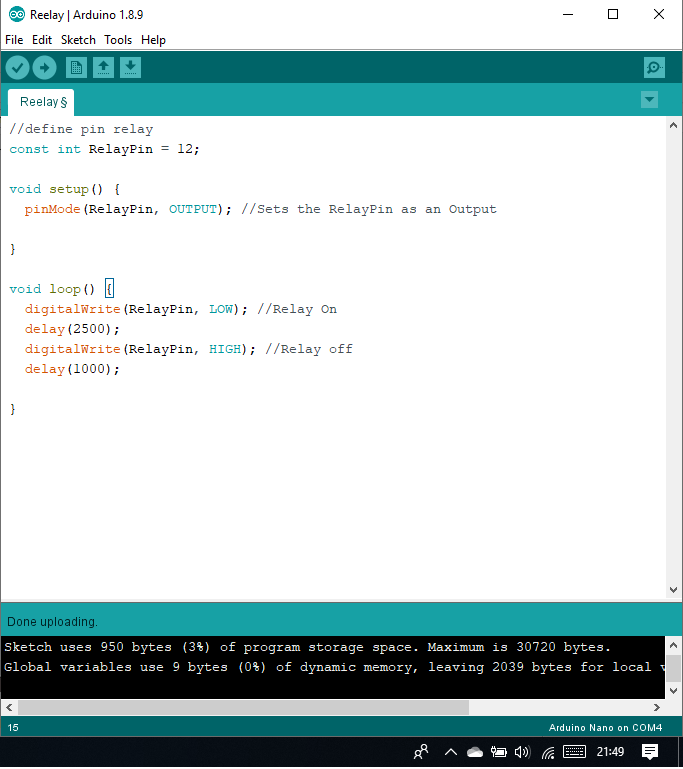The width and height of the screenshot is (683, 769).
Task: Open the Sketch menu
Action: point(78,40)
